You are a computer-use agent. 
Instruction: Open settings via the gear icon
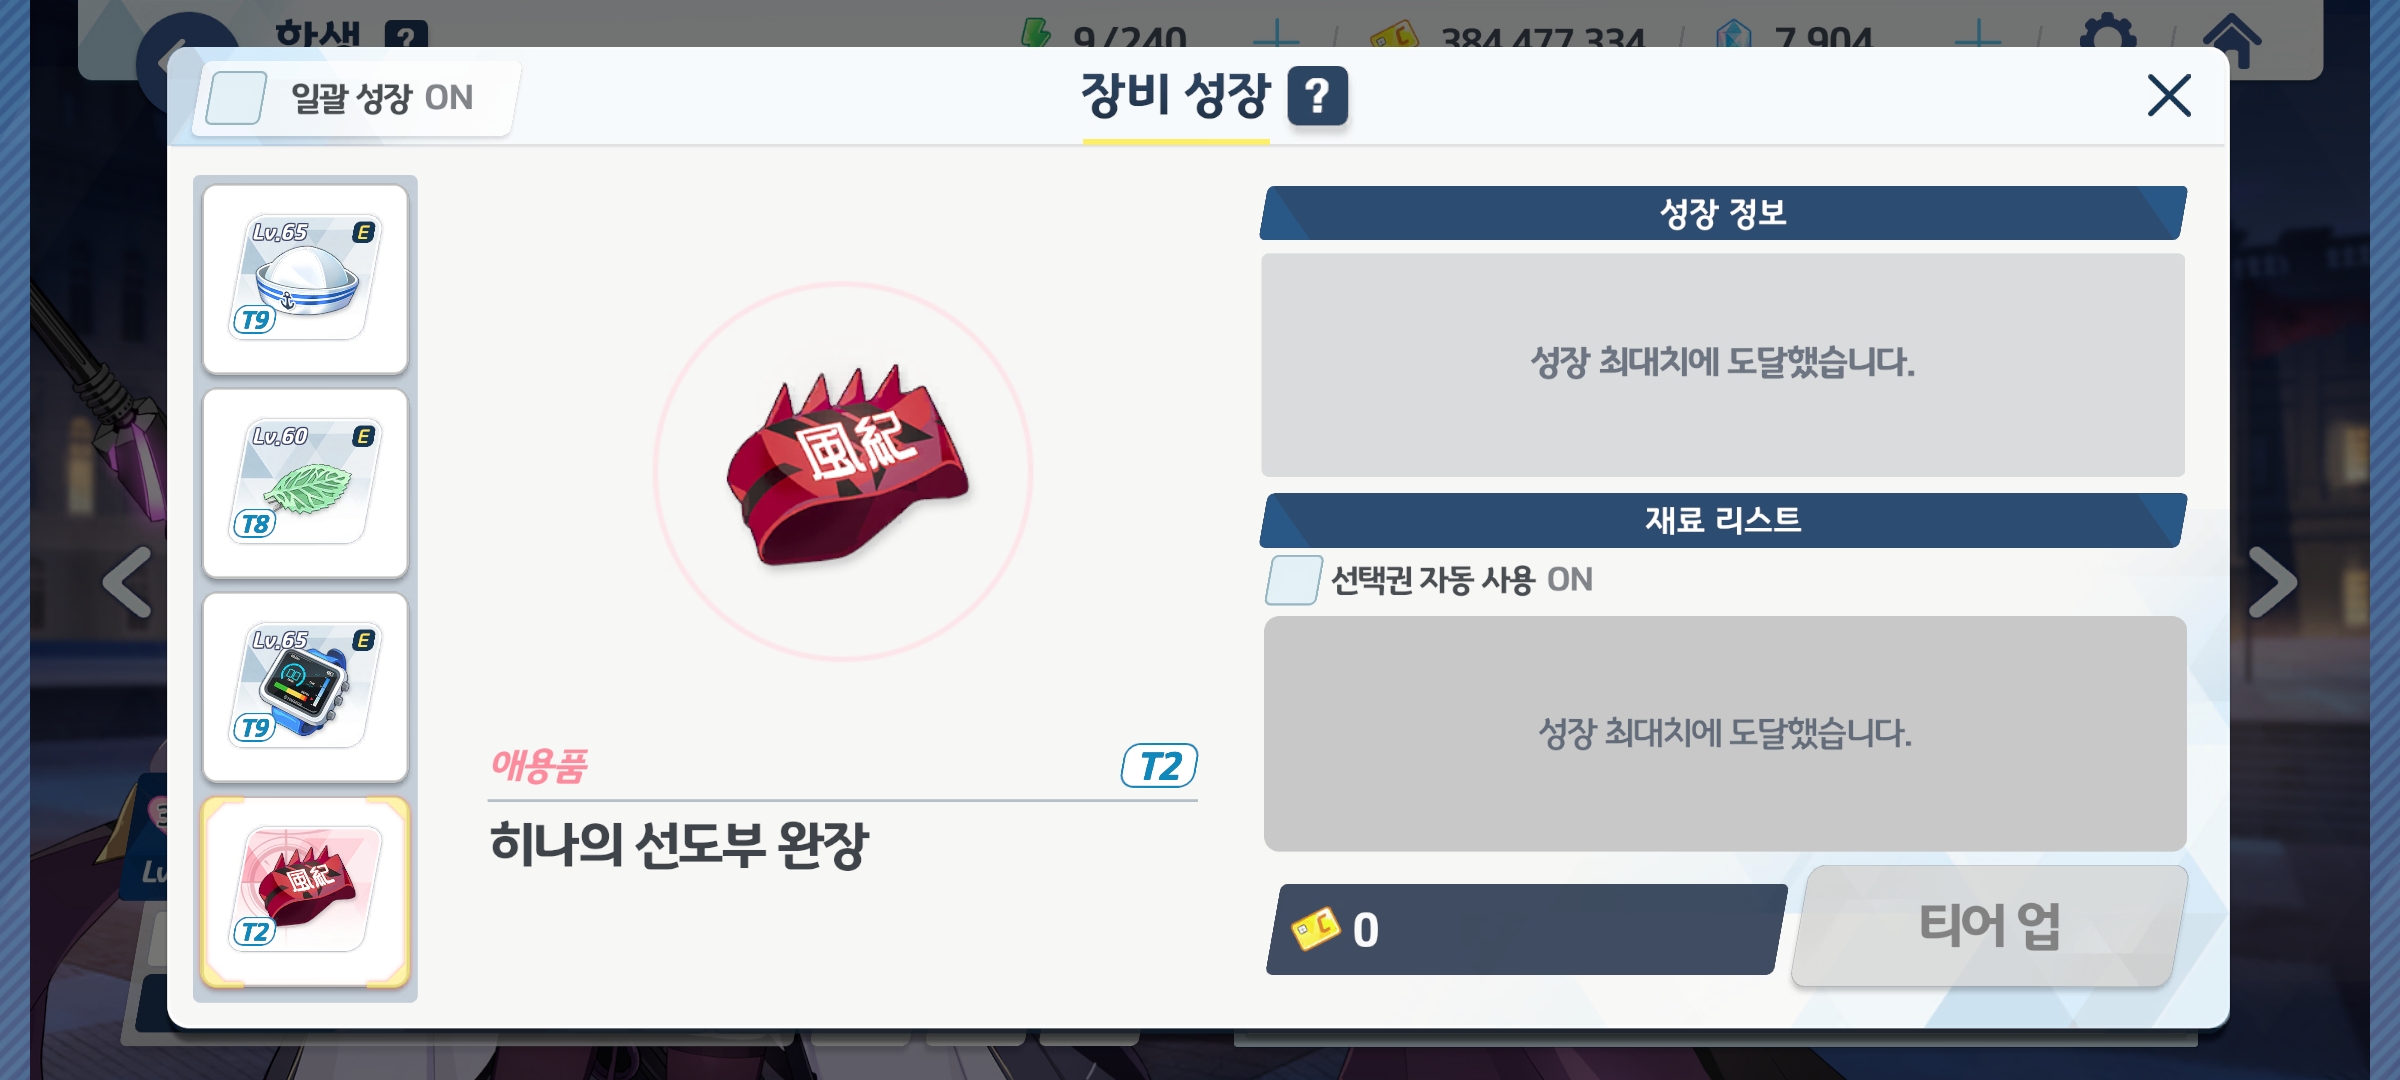point(2107,37)
